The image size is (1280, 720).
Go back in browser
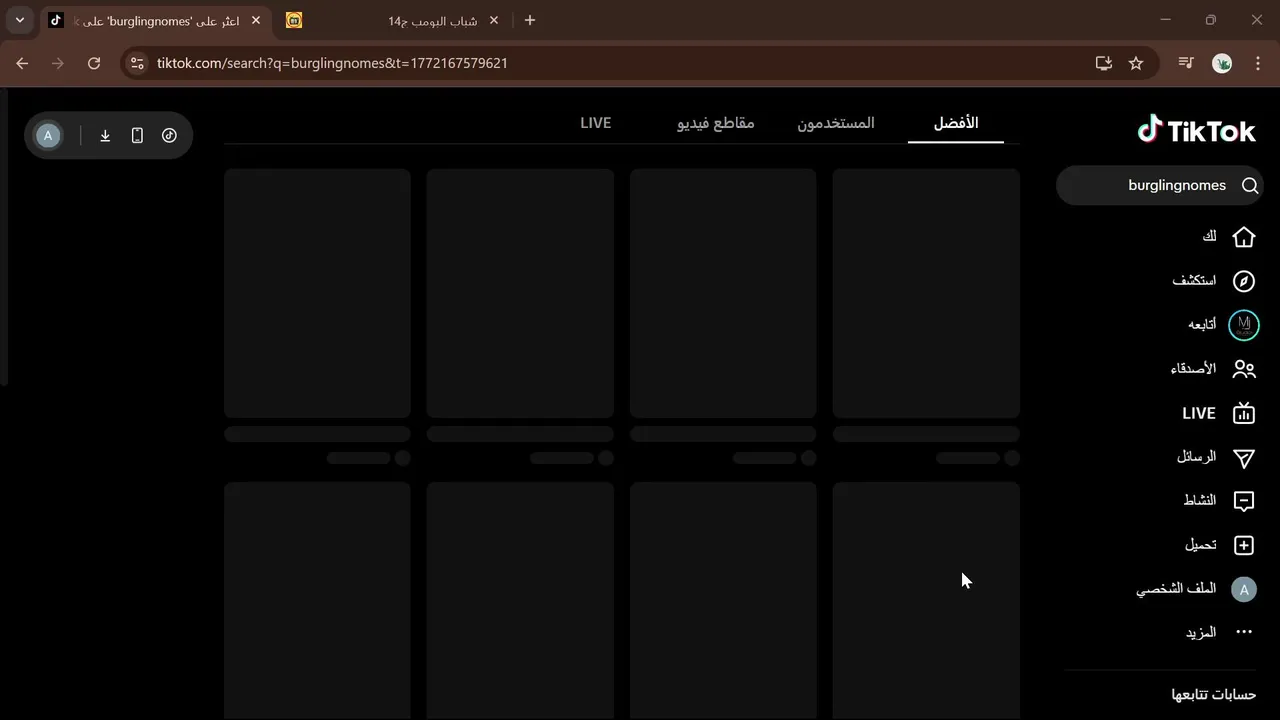click(x=22, y=63)
